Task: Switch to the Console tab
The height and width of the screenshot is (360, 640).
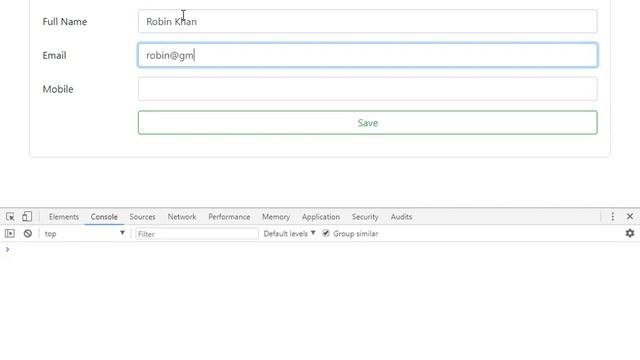Action: (104, 217)
